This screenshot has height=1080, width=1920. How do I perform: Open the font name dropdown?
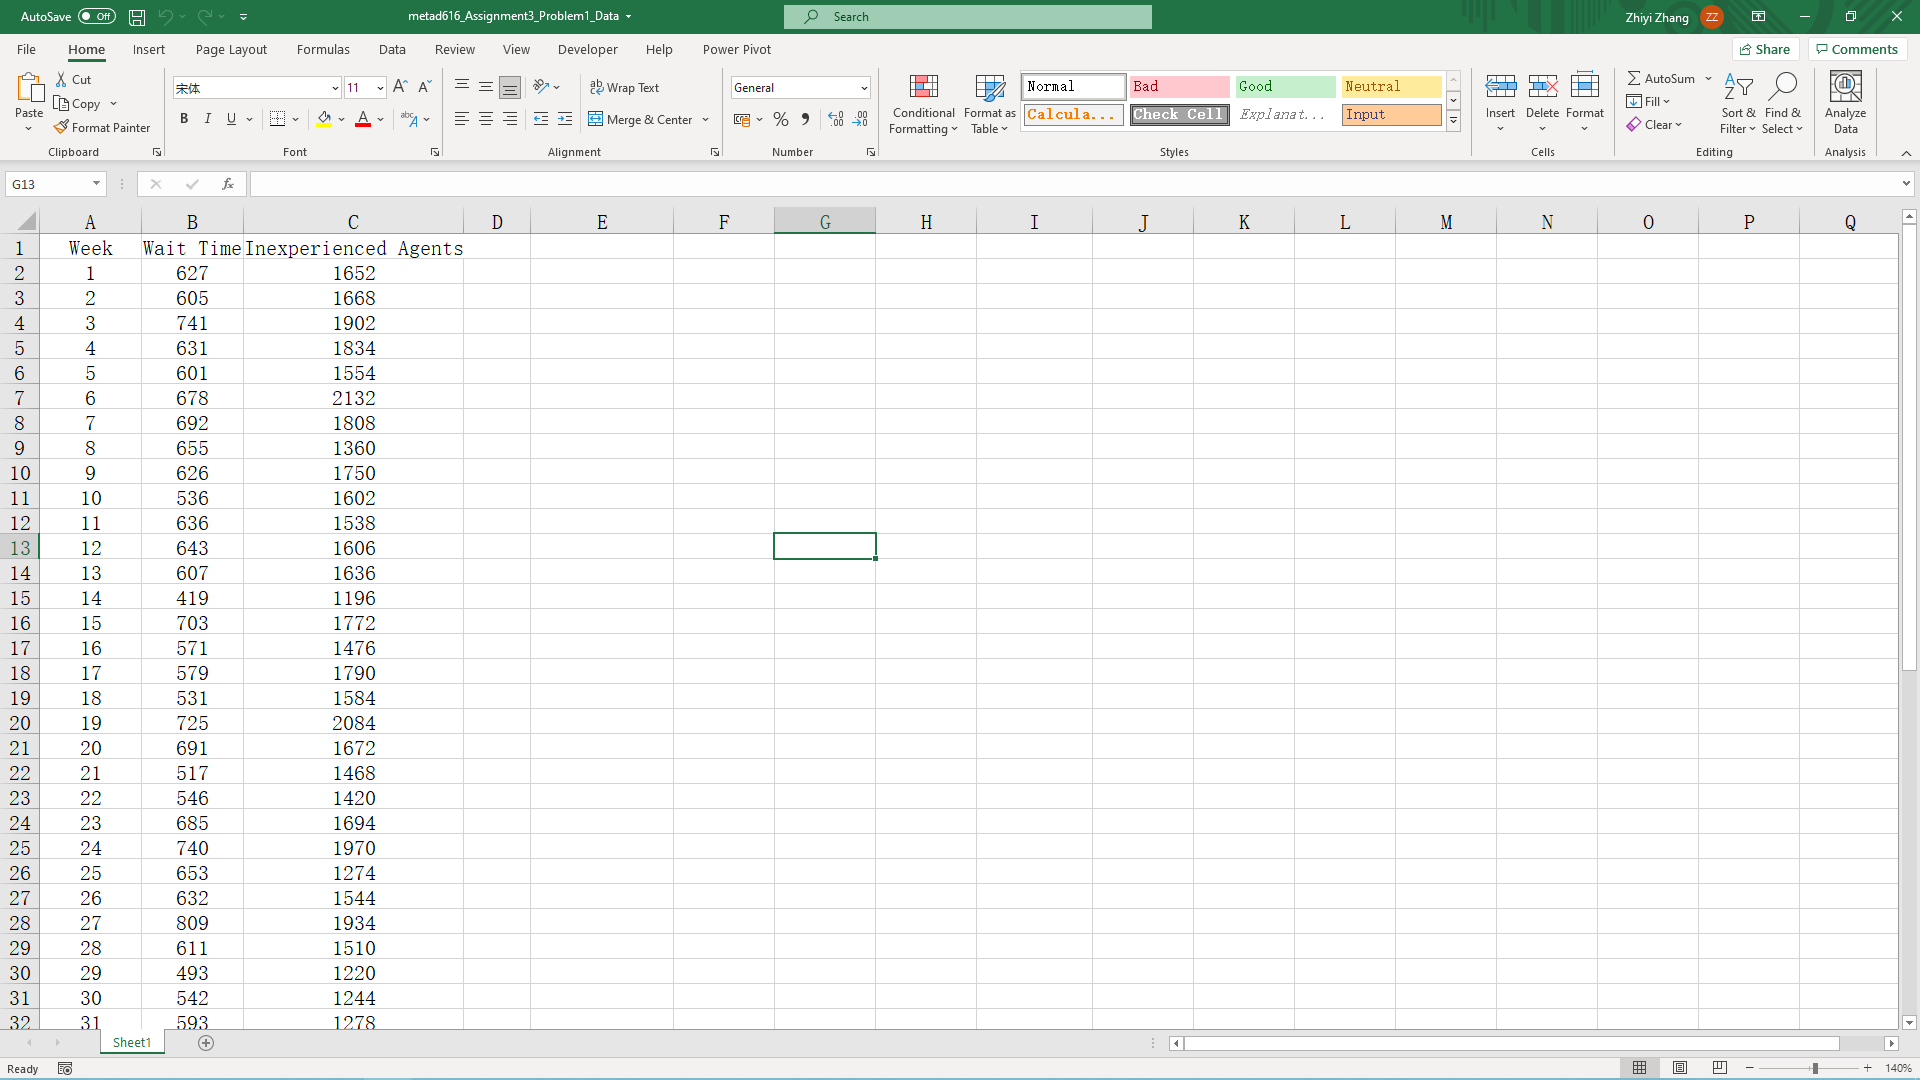click(x=335, y=88)
